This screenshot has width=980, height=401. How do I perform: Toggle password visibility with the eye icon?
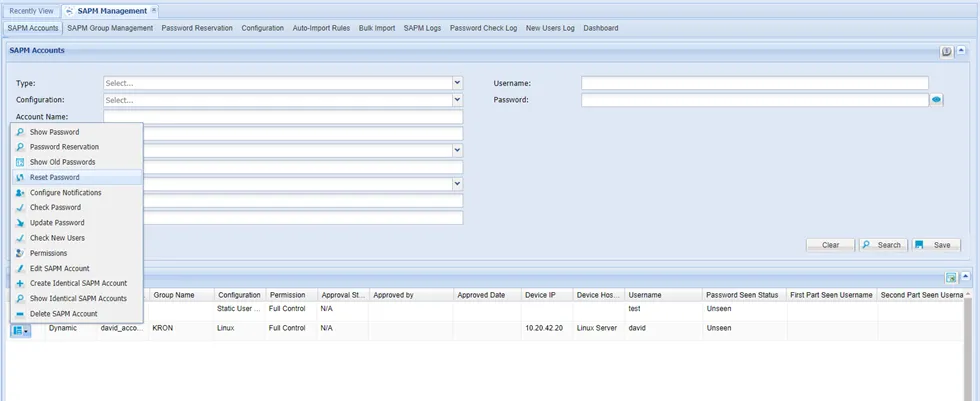coord(936,100)
